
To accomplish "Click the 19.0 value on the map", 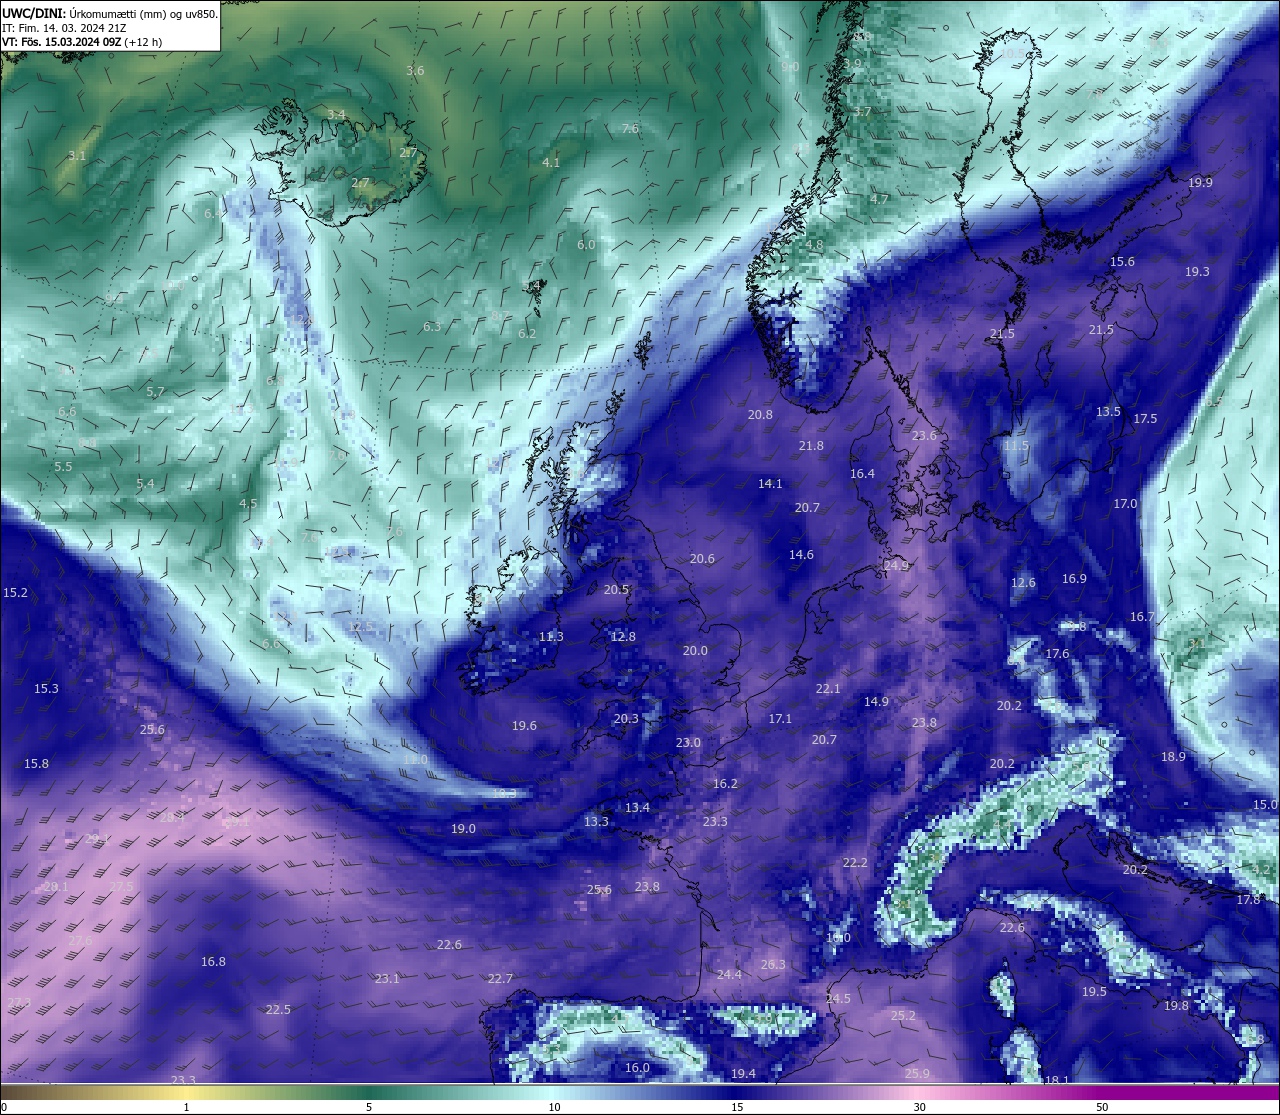I will click(x=463, y=829).
